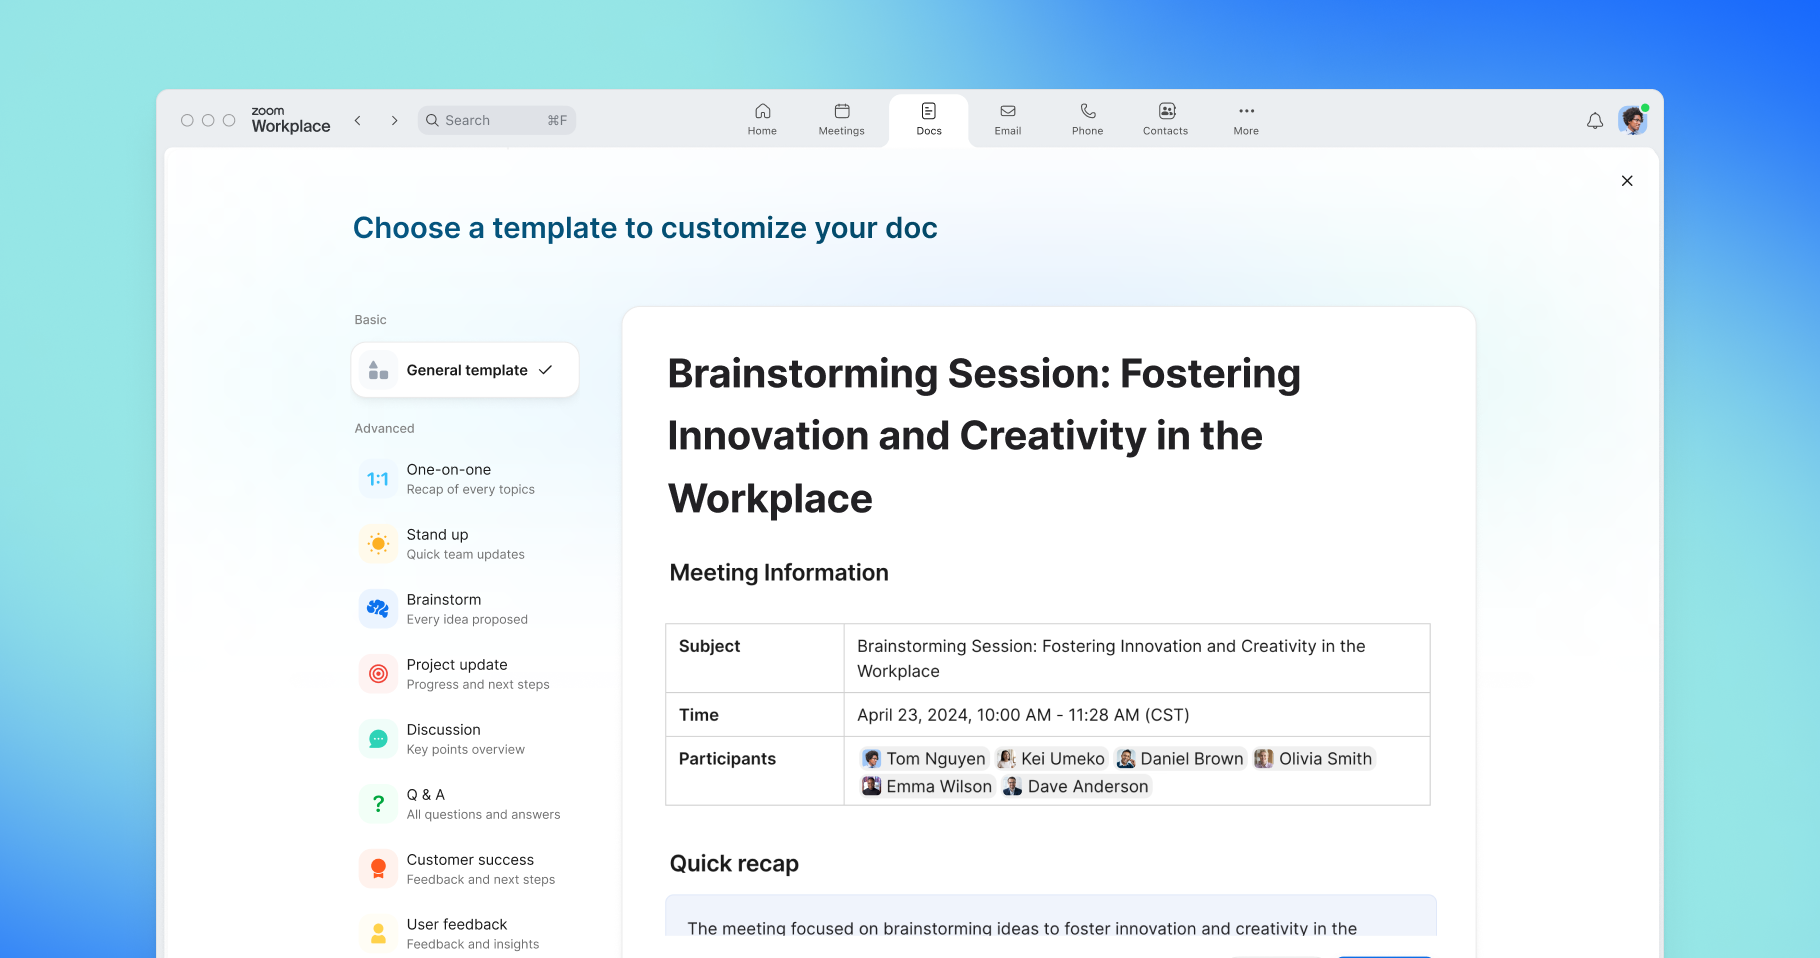Select the One-on-one template icon

[377, 478]
